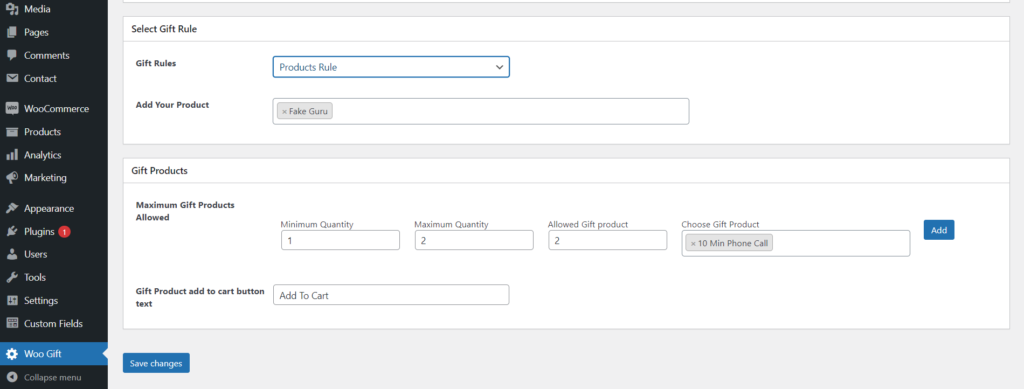Viewport: 1024px width, 389px height.
Task: Click the Save changes button
Action: [x=156, y=363]
